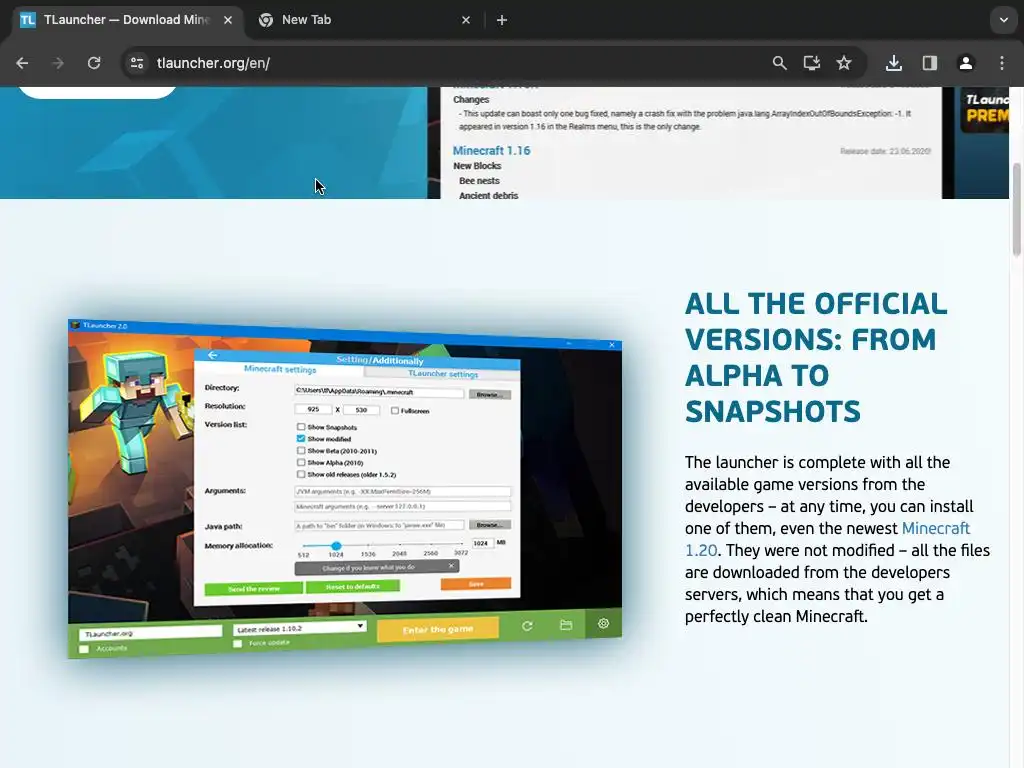Click the green Send the review button
Screen dimensions: 1024x768
pyautogui.click(x=253, y=588)
